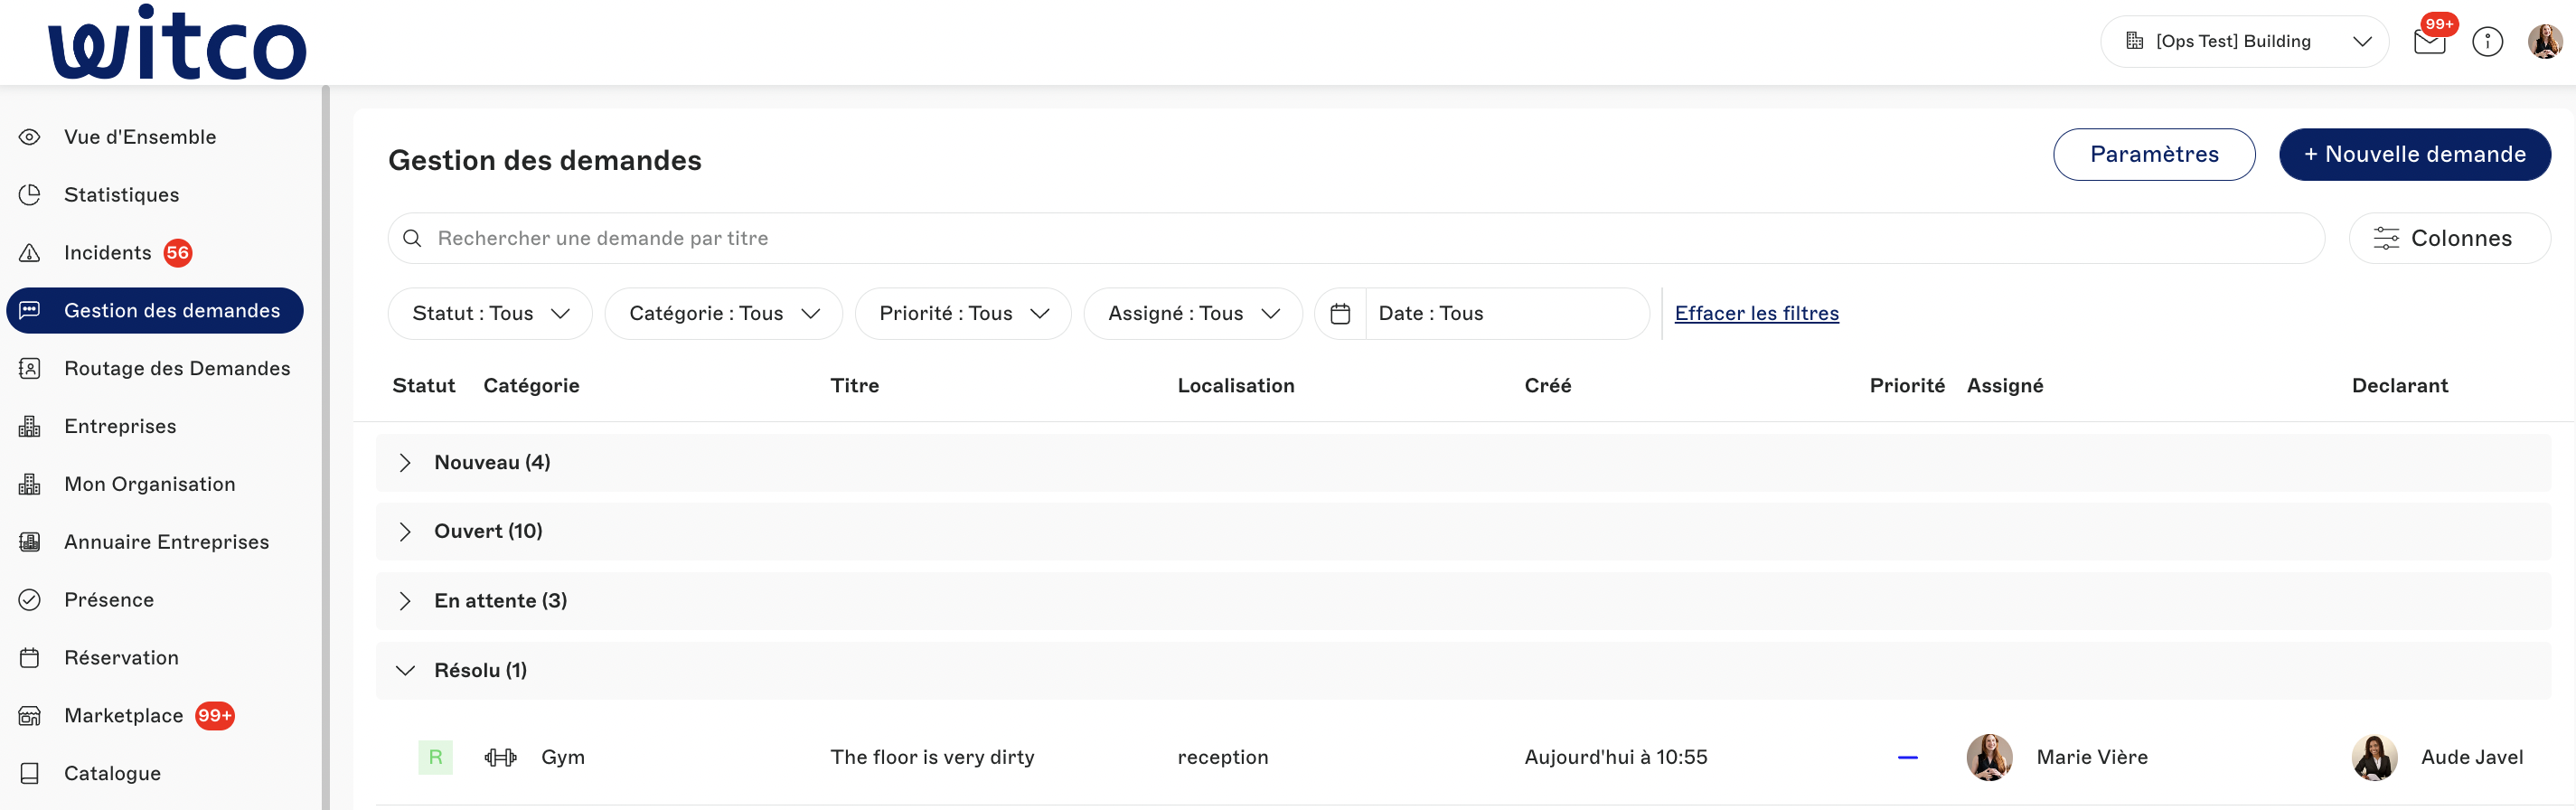Click the book icon beside Catalogue
This screenshot has height=810, width=2576.
[x=30, y=773]
